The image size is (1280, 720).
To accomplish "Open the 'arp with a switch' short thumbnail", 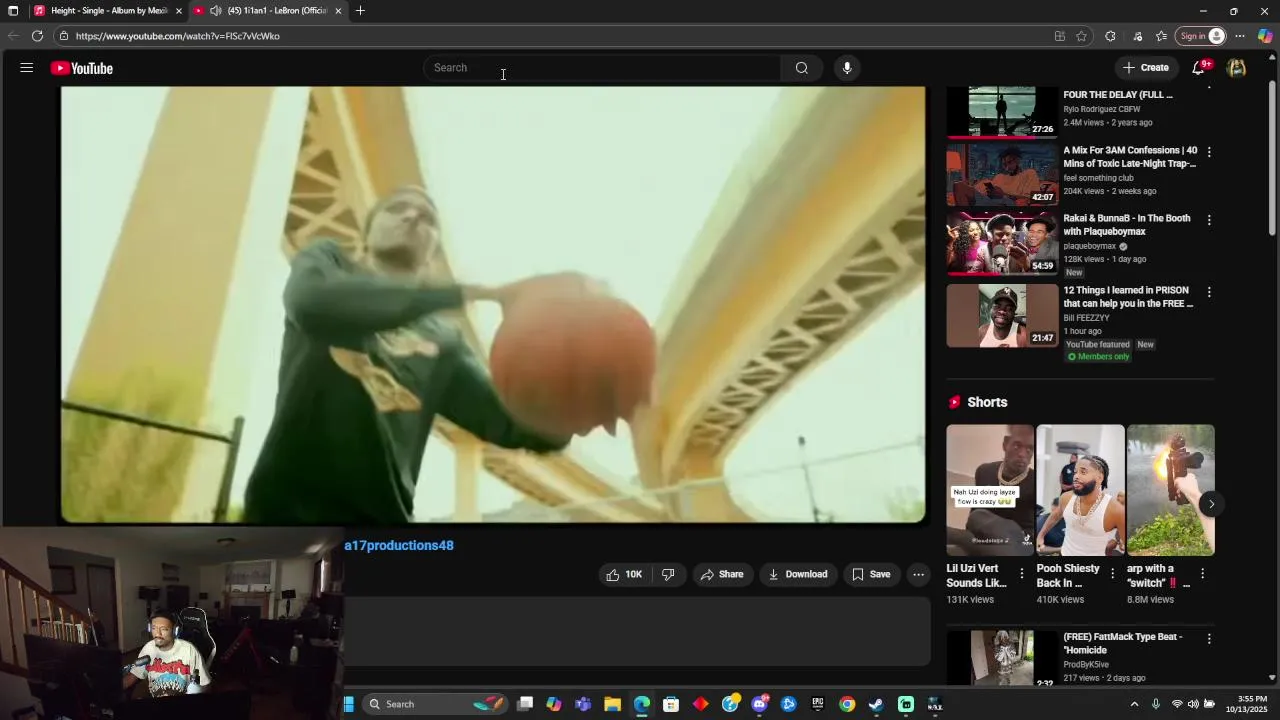I will (x=1170, y=490).
